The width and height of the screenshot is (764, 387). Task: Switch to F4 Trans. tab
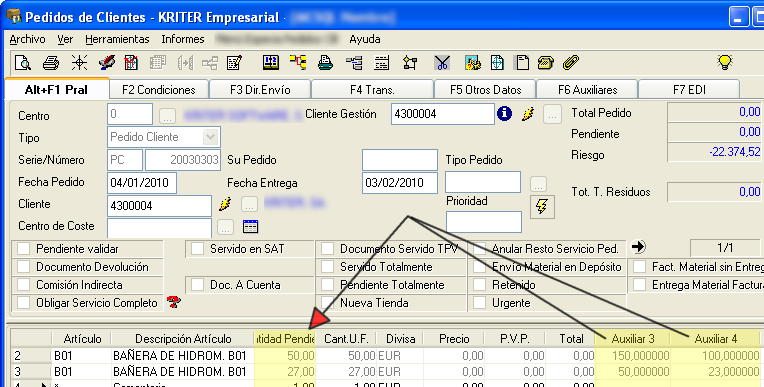tap(372, 90)
